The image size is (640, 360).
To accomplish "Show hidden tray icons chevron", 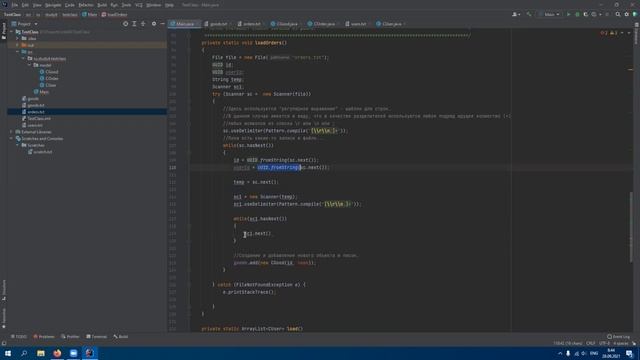I will point(560,353).
